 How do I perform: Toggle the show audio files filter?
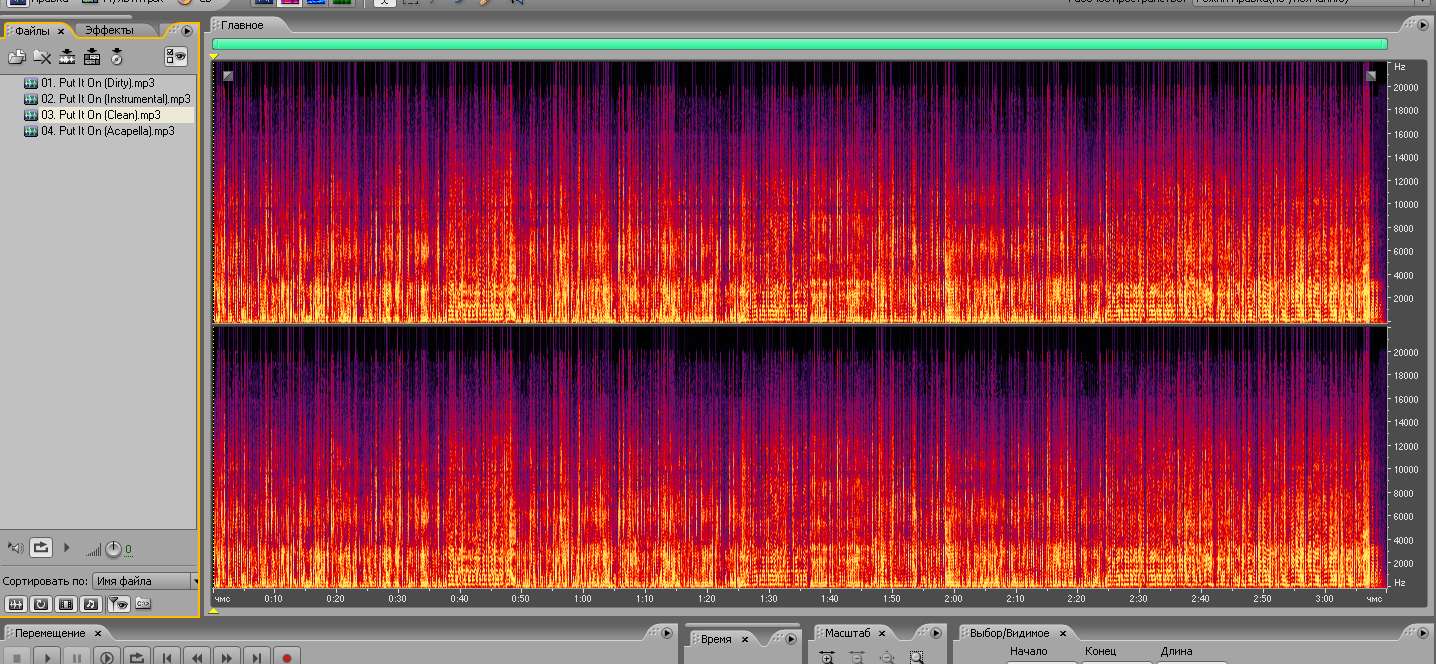[15, 603]
